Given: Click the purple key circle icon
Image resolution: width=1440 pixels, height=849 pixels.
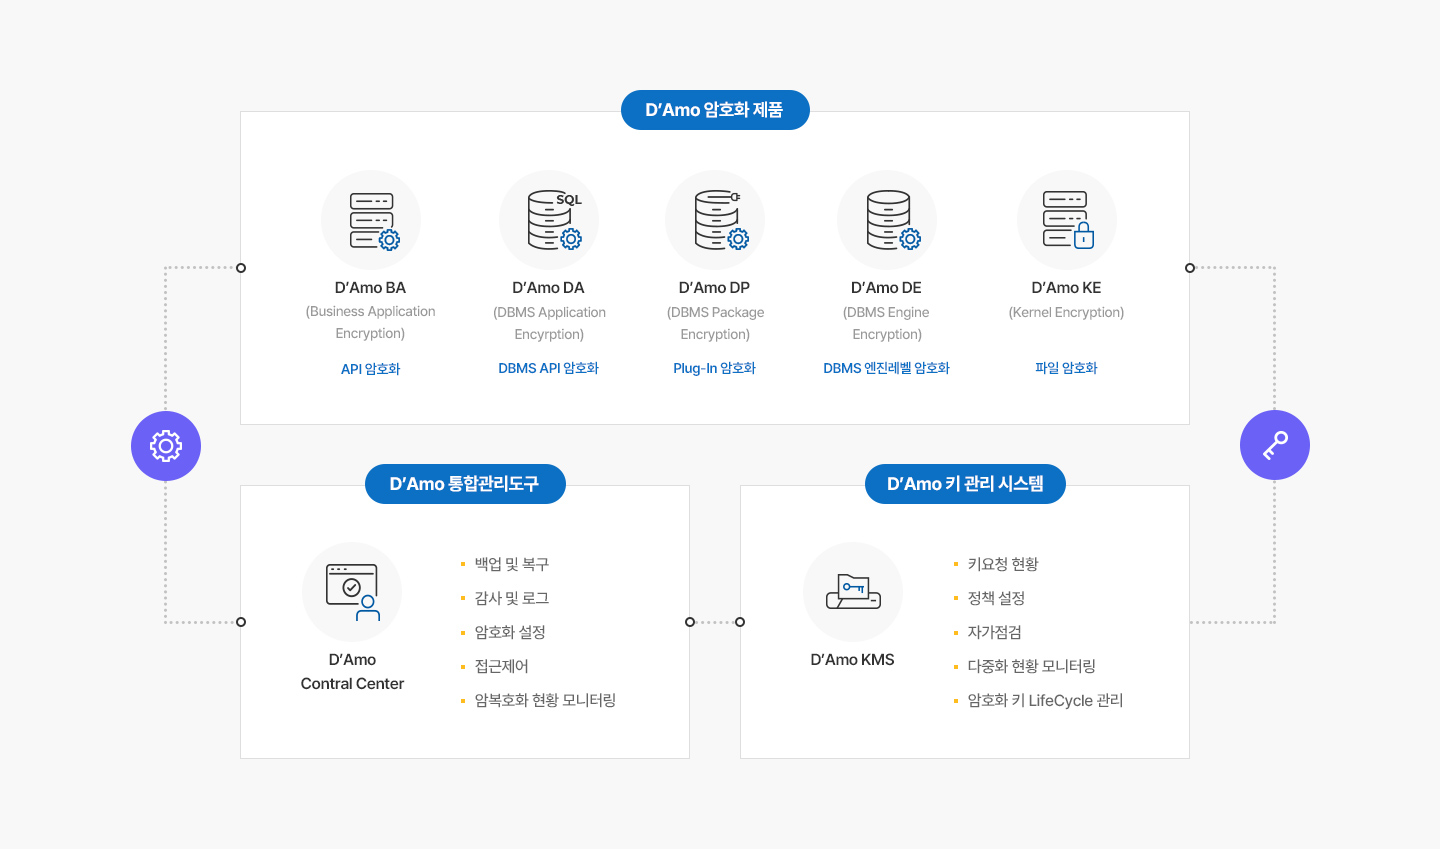Looking at the screenshot, I should tap(1275, 445).
